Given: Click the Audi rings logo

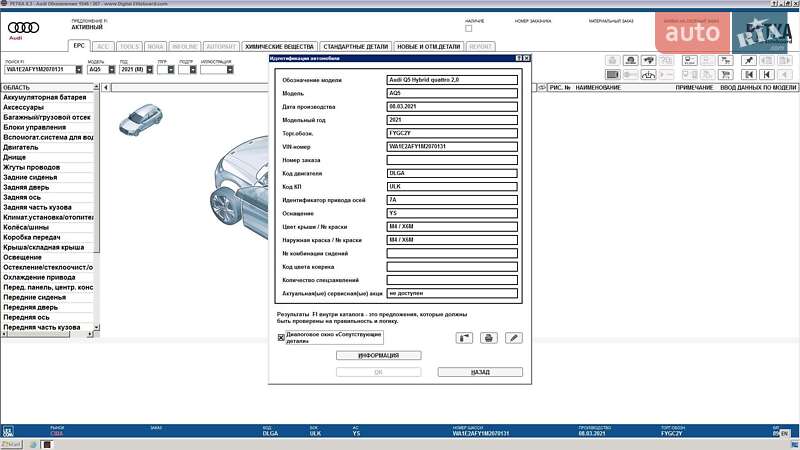Looking at the screenshot, I should point(23,28).
